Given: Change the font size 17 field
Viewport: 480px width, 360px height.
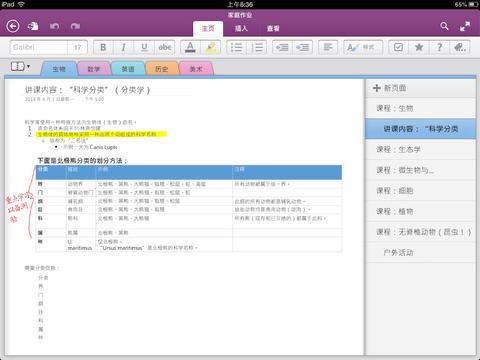Looking at the screenshot, I should click(x=78, y=47).
